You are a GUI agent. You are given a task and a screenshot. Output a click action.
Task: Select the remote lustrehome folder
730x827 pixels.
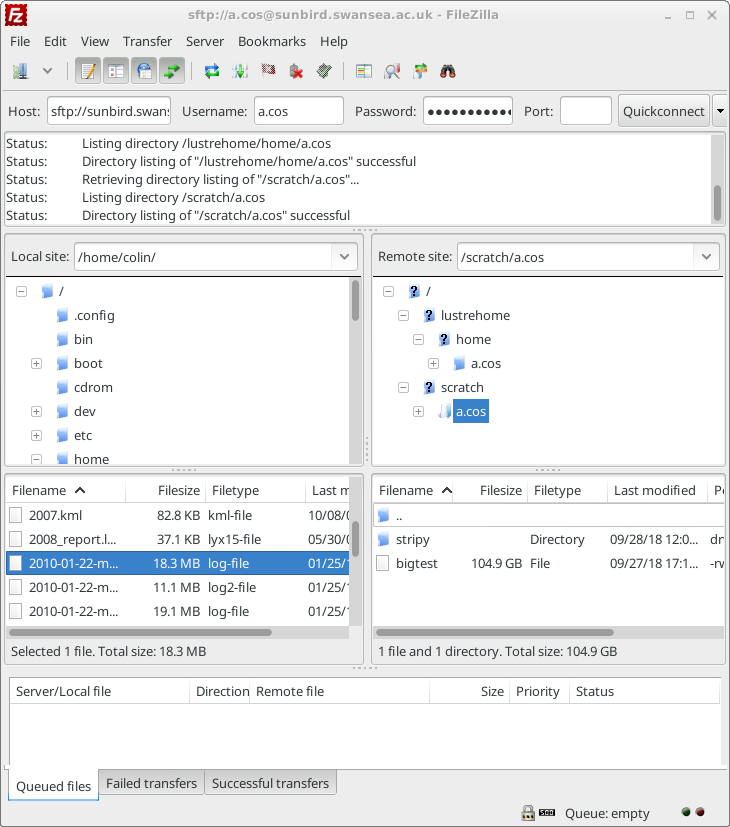coord(475,315)
